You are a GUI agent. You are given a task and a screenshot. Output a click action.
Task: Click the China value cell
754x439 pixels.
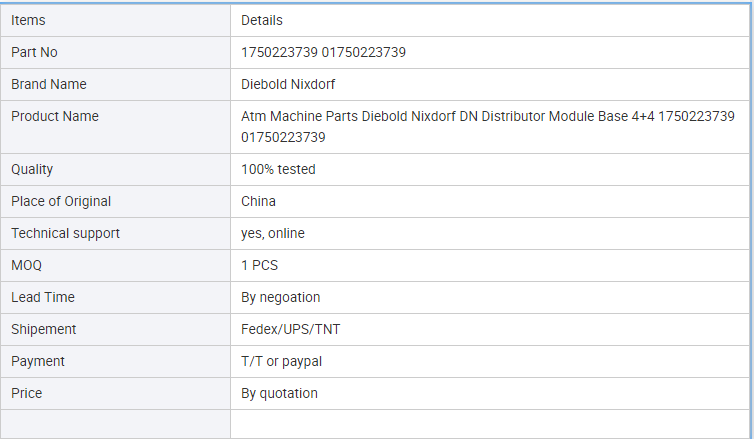tap(490, 201)
